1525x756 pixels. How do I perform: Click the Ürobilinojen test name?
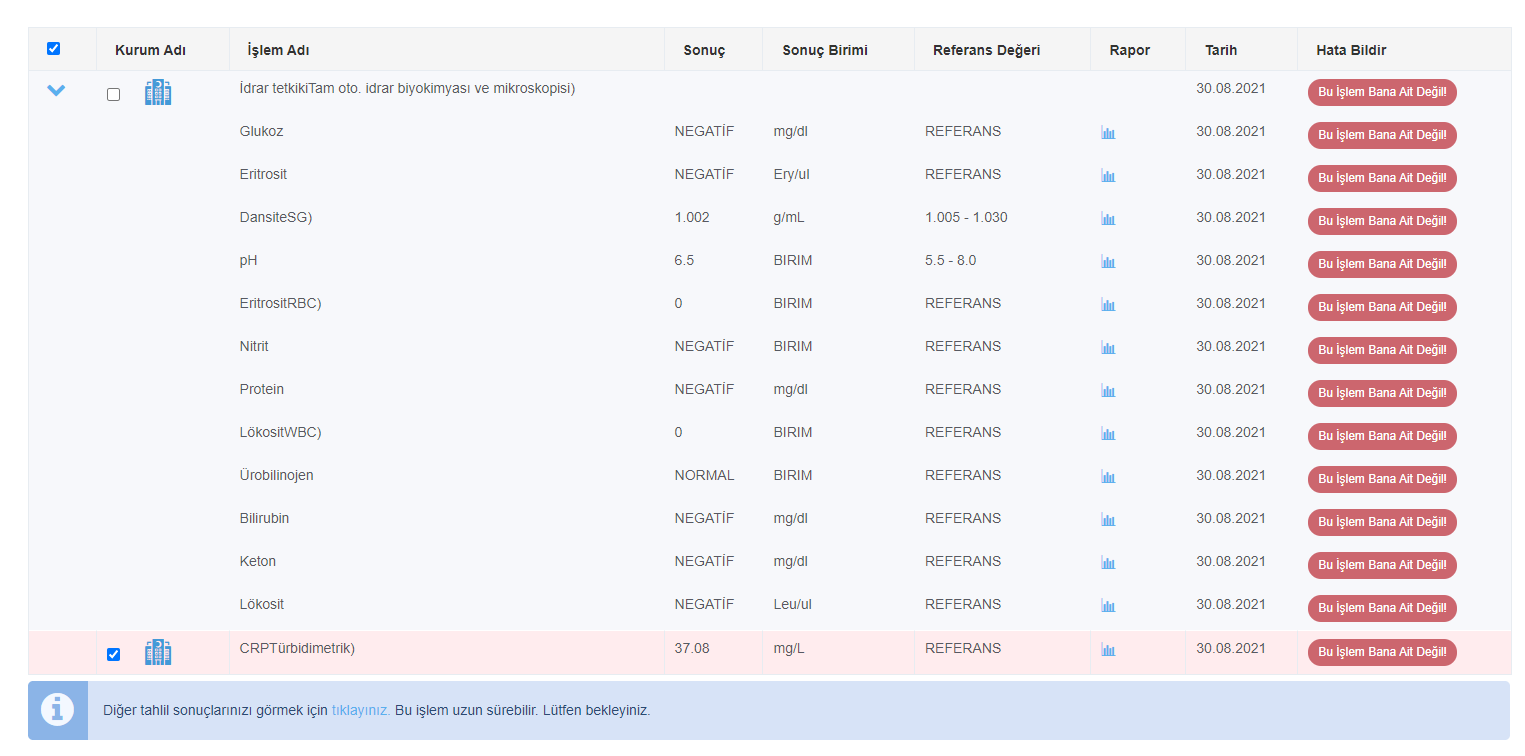pyautogui.click(x=276, y=475)
